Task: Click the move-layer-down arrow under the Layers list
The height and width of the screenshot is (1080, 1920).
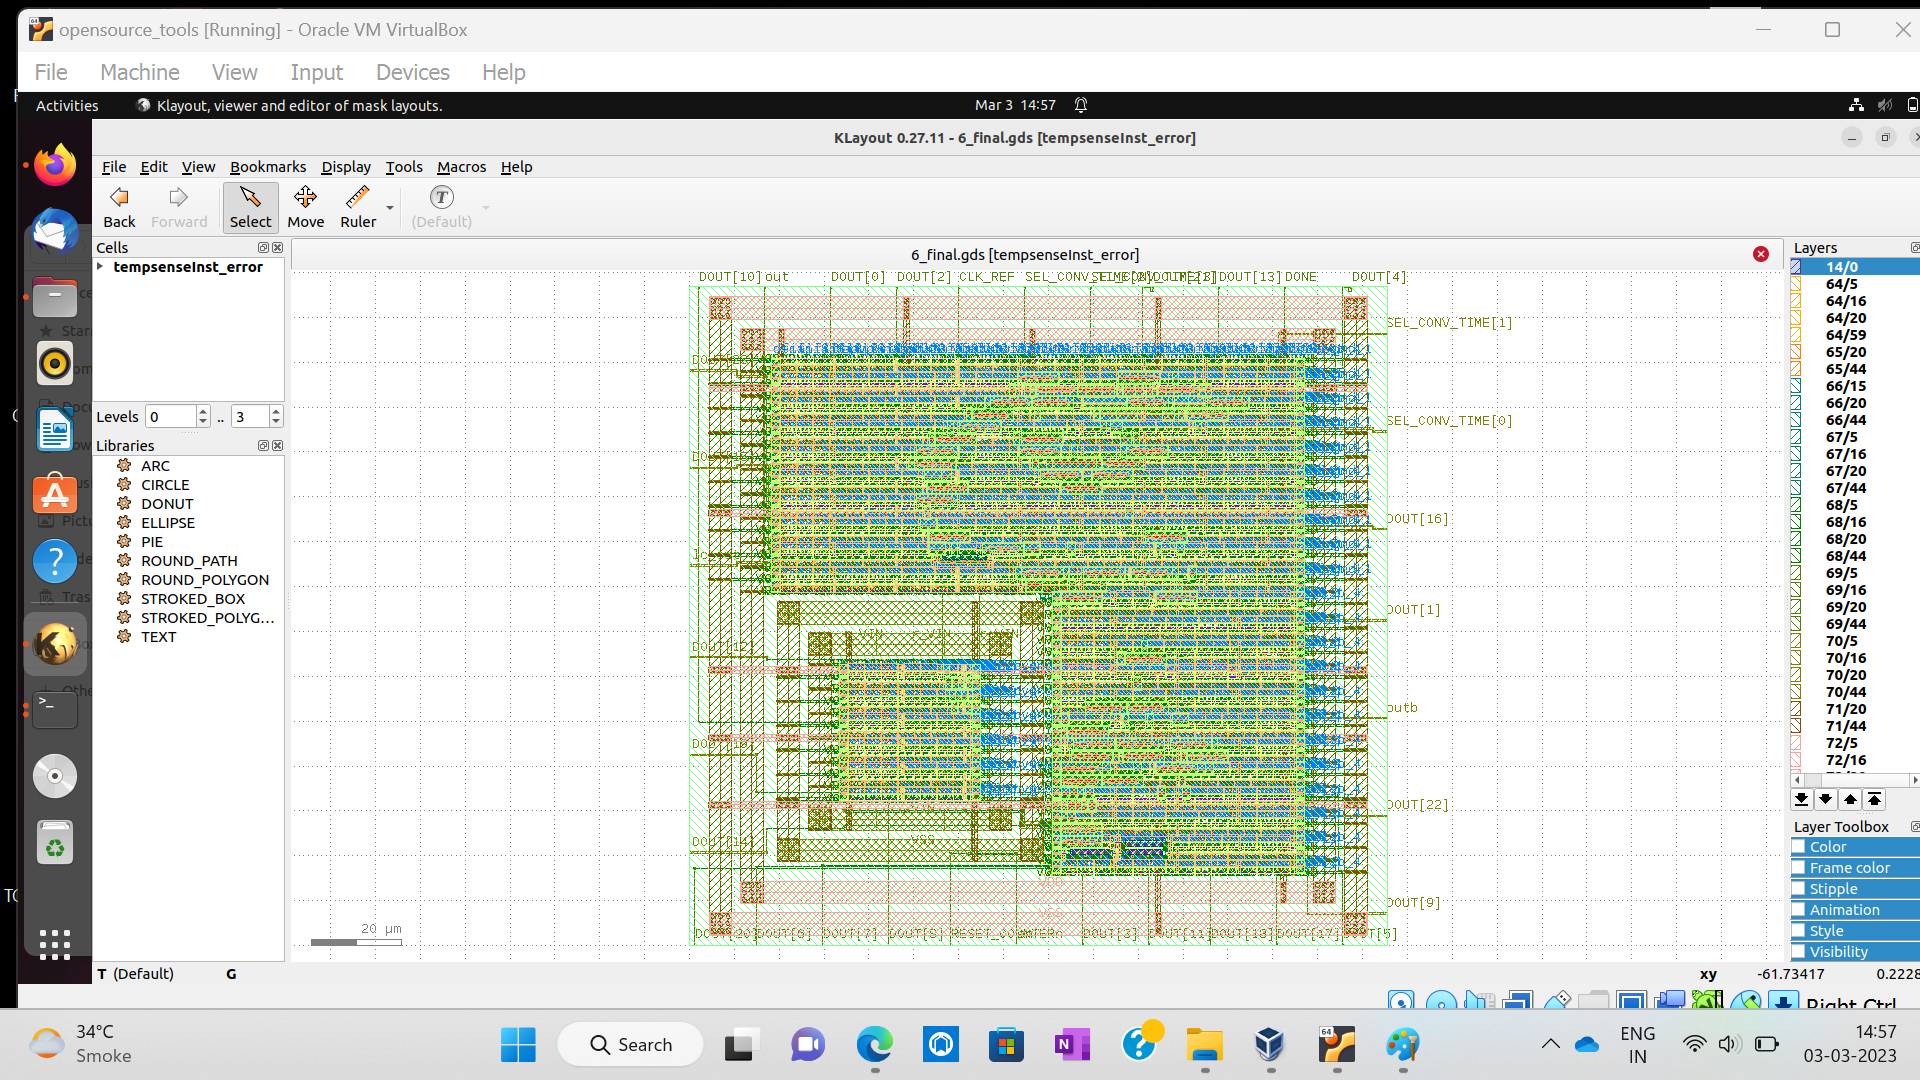Action: click(1825, 799)
